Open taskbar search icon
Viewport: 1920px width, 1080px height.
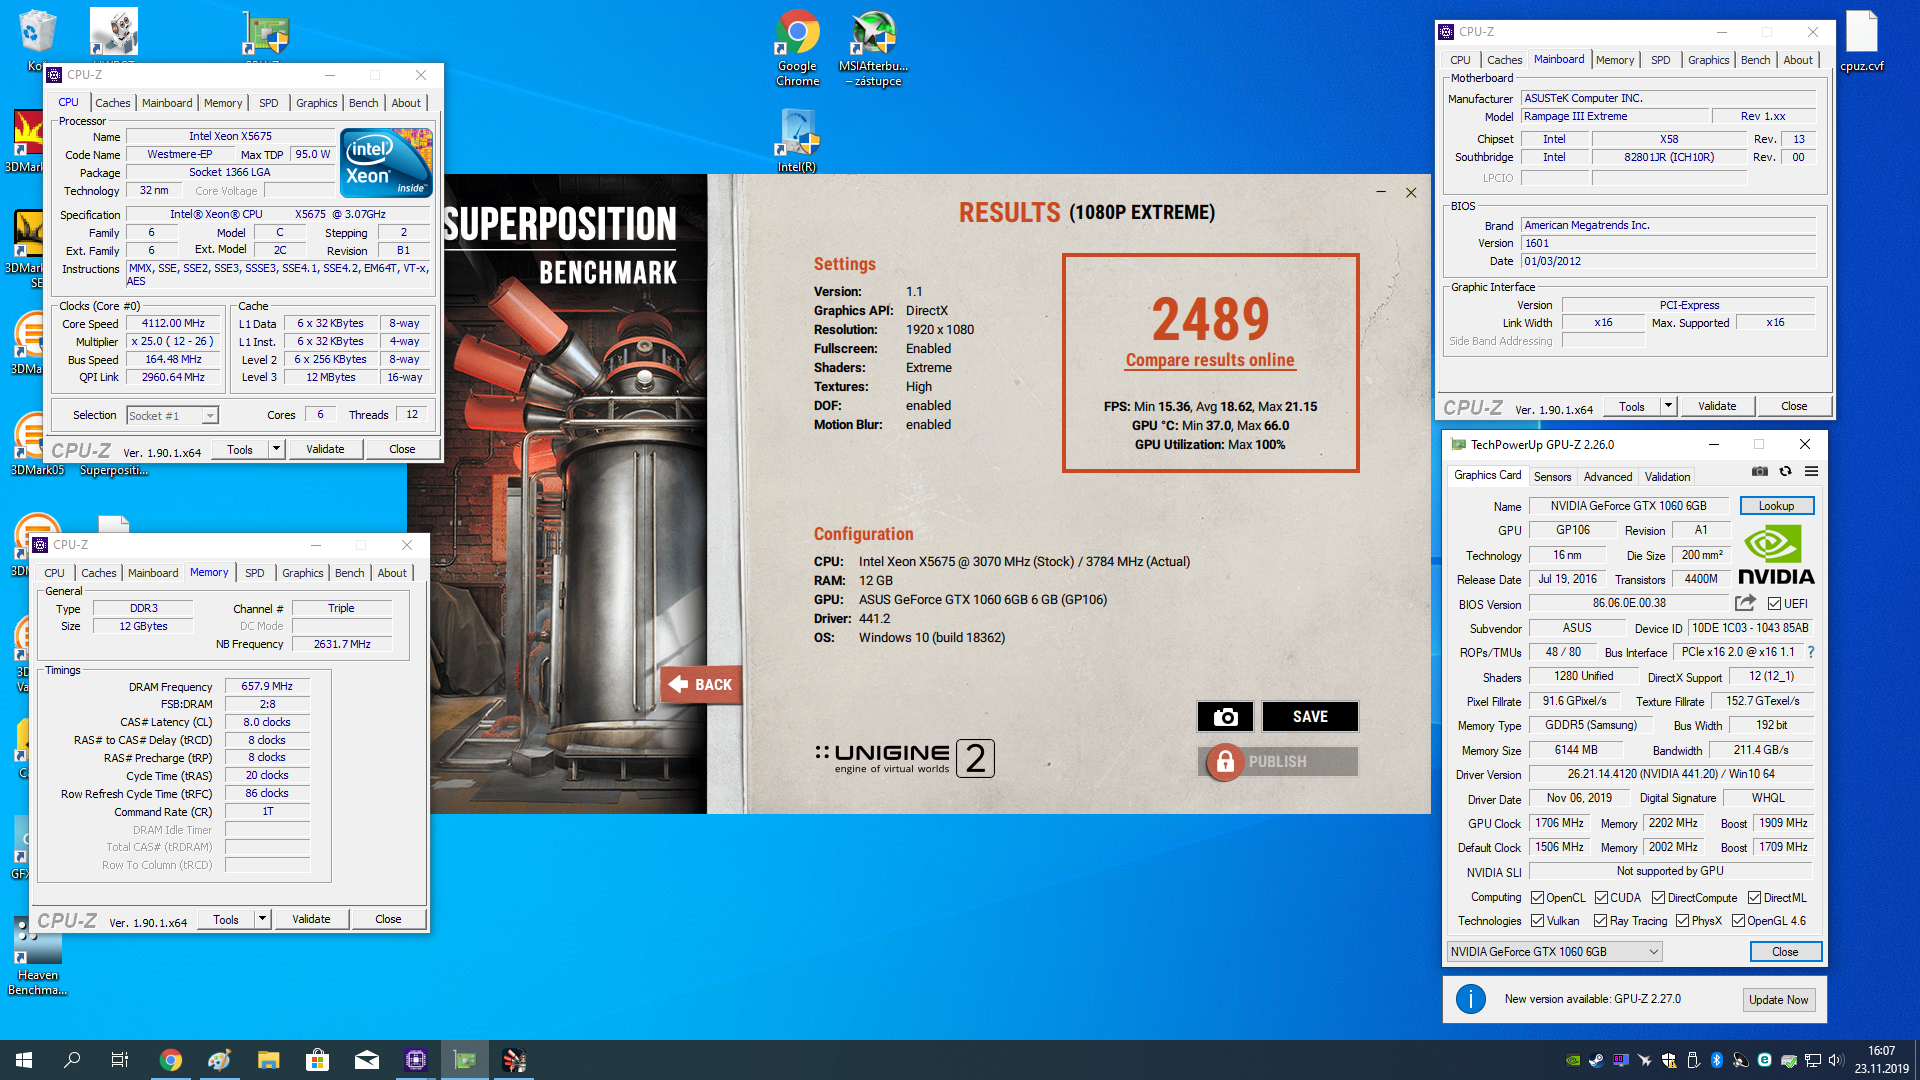coord(72,1060)
